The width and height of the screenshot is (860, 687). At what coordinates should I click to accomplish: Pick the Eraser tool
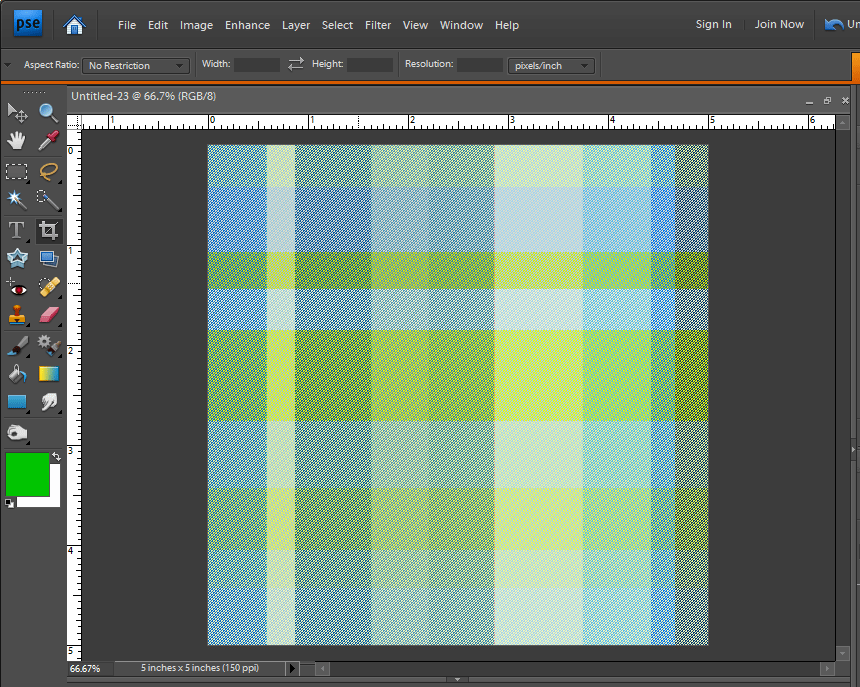tap(48, 316)
